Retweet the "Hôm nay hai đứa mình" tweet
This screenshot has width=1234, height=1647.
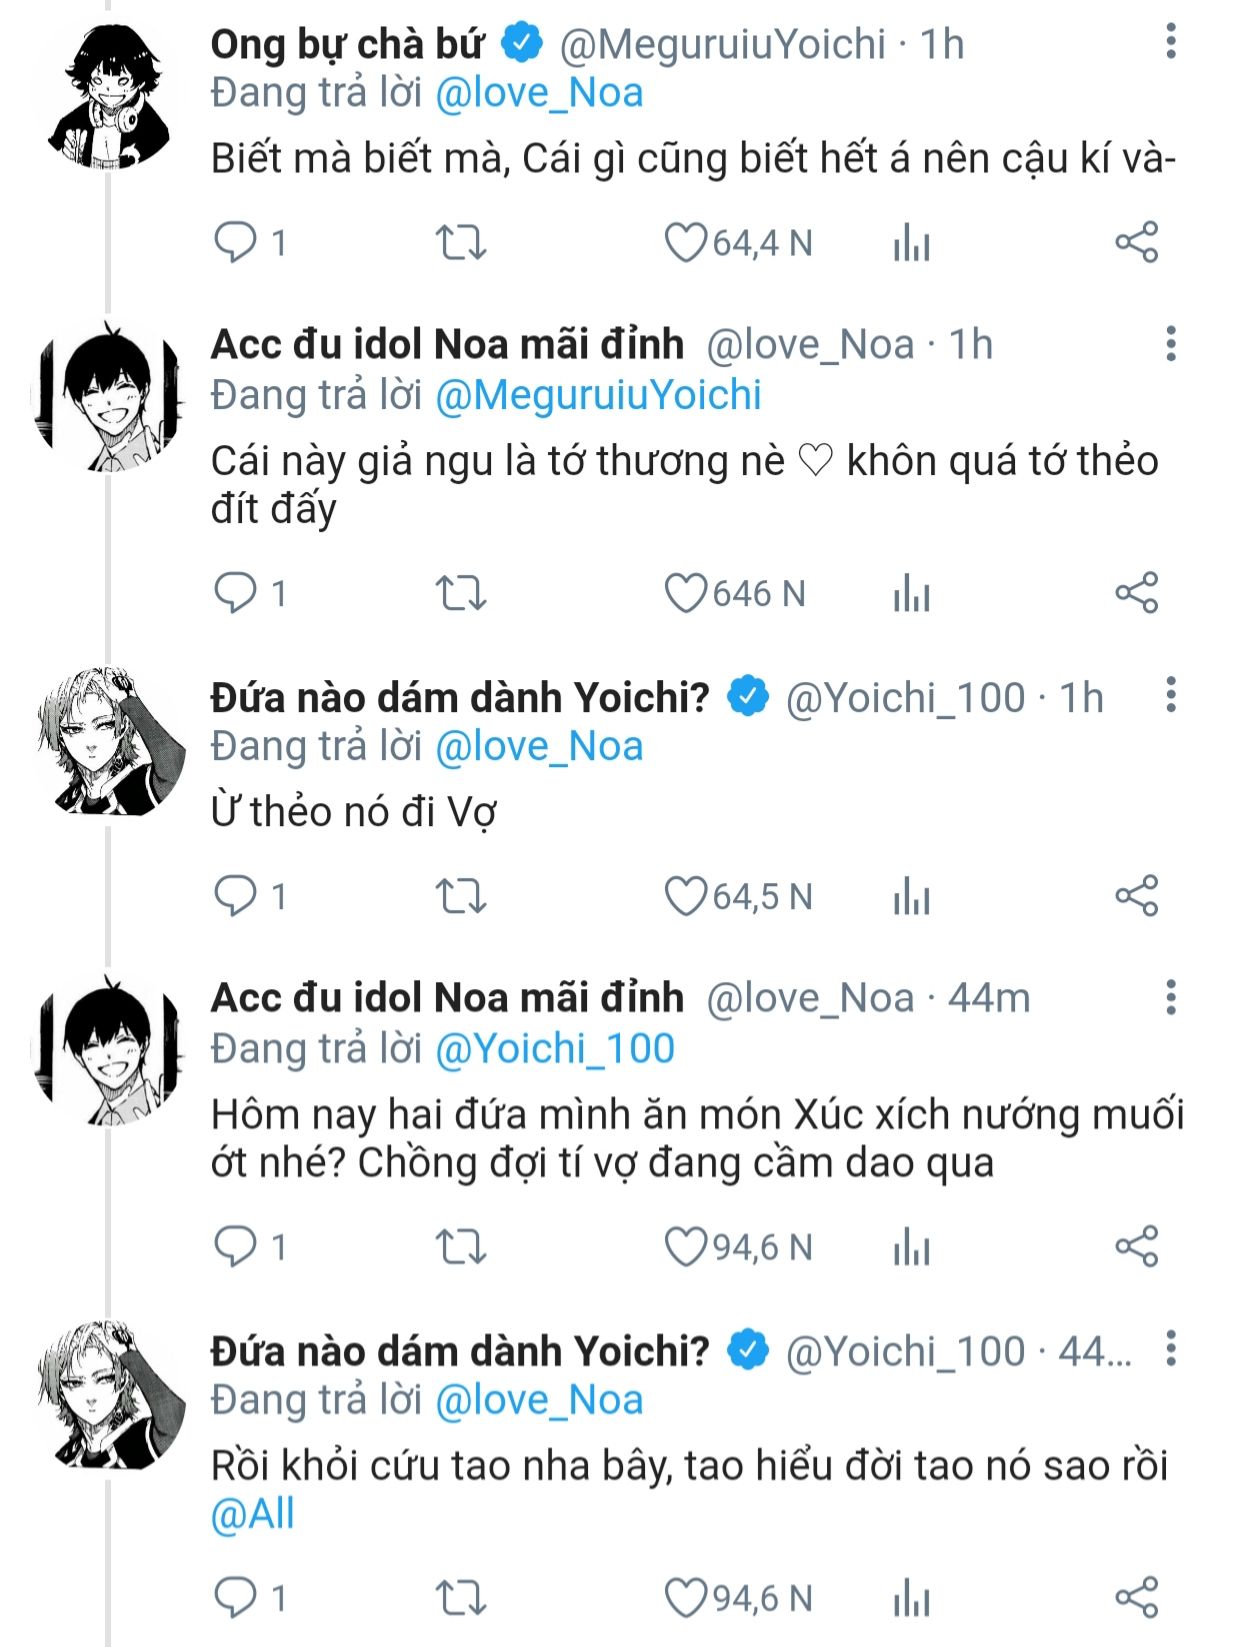tap(461, 1248)
